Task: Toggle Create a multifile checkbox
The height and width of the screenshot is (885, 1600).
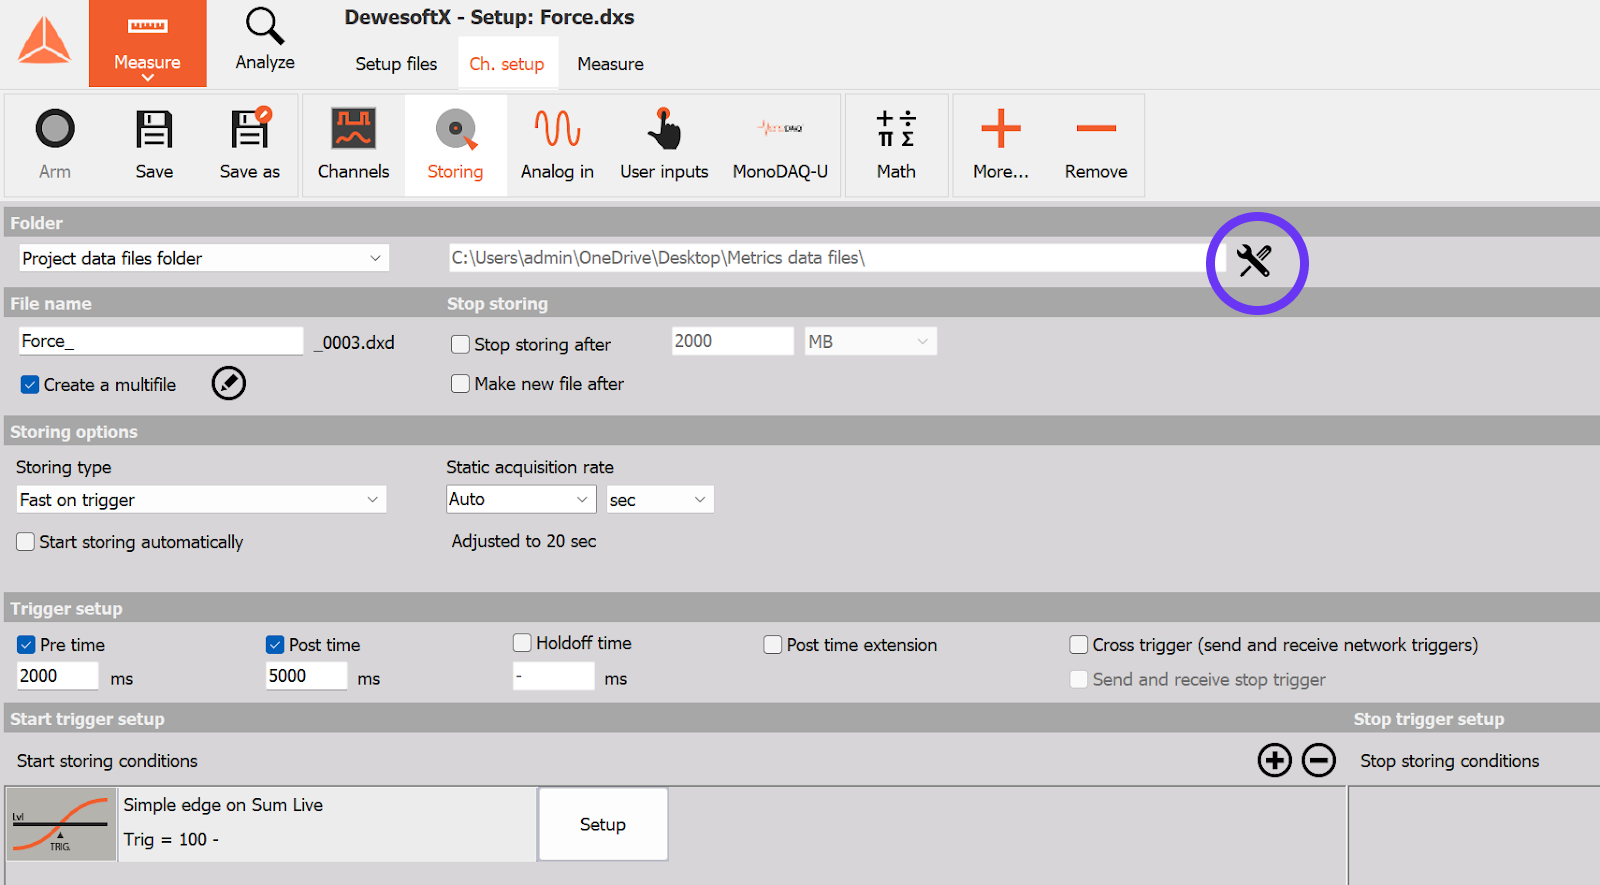Action: [x=30, y=385]
